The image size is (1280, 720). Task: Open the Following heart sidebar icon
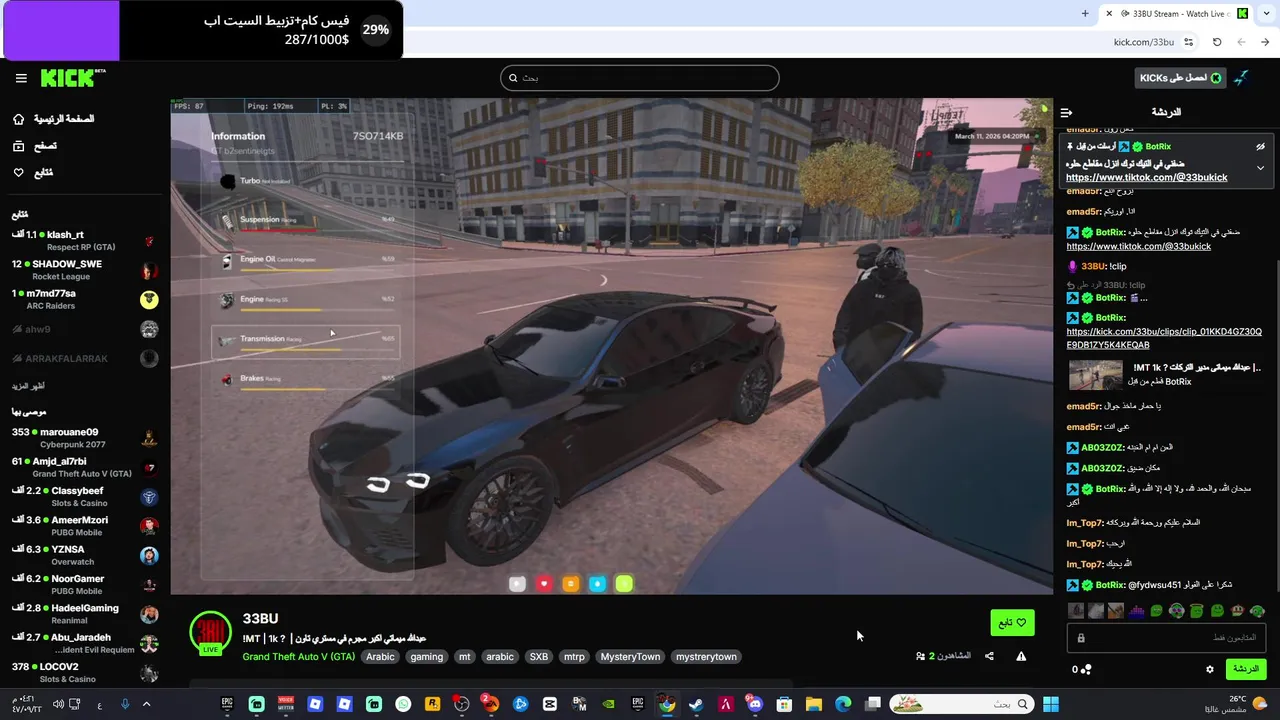pos(18,173)
